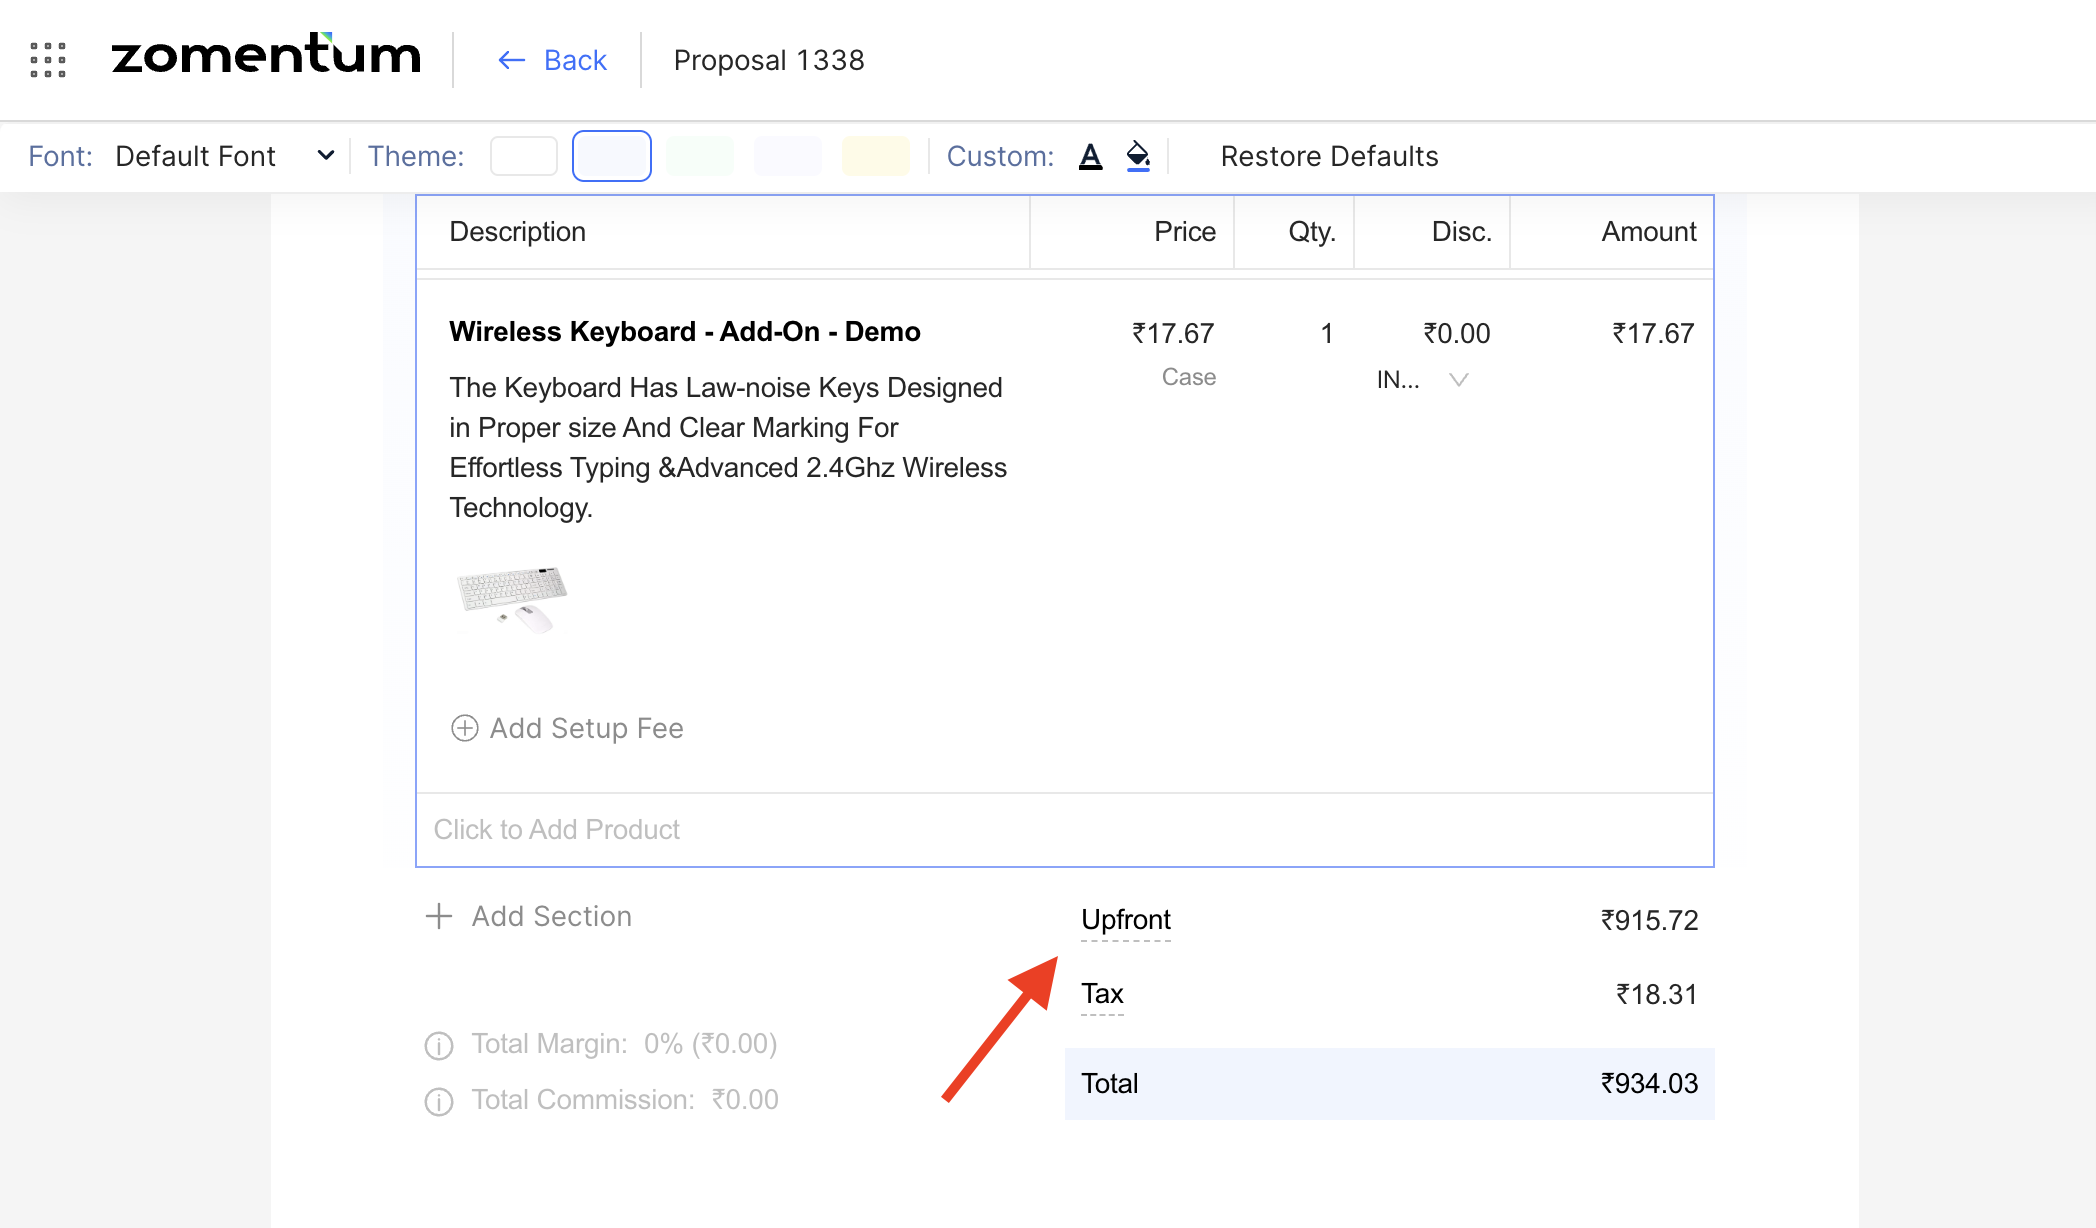This screenshot has width=2096, height=1228.
Task: Open the apps grid menu icon
Action: coord(48,60)
